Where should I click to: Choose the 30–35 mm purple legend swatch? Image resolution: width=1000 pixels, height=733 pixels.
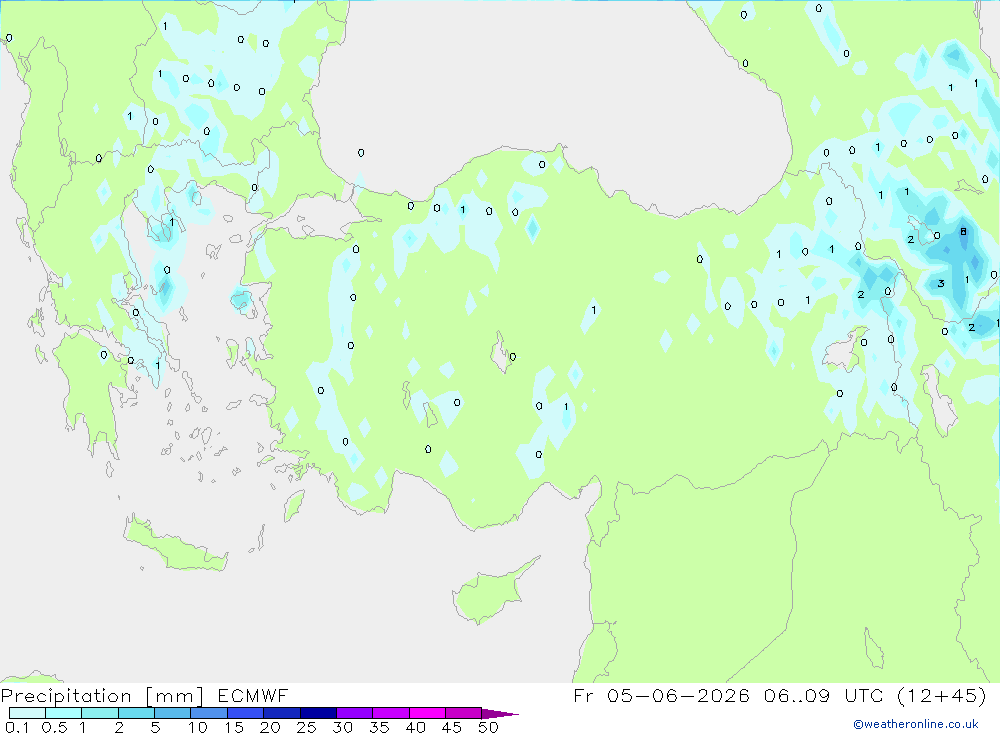[355, 713]
